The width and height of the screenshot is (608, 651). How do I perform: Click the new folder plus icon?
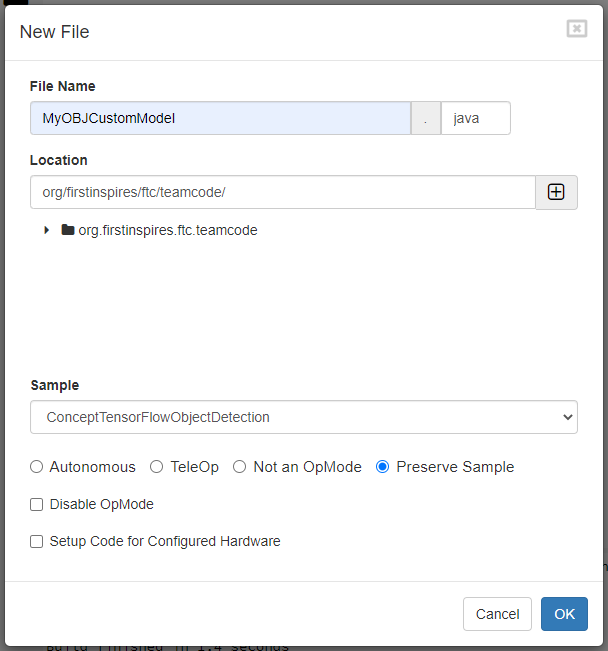pyautogui.click(x=556, y=192)
